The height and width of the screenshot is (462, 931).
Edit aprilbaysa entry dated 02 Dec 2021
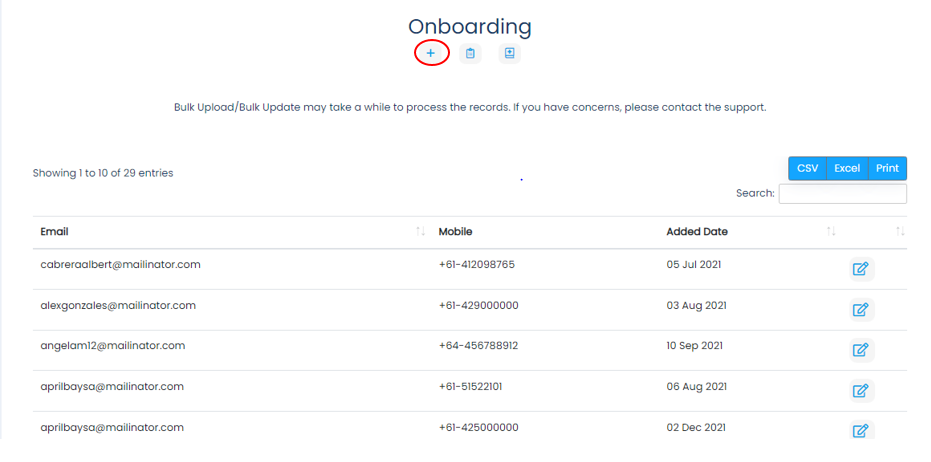tap(861, 431)
